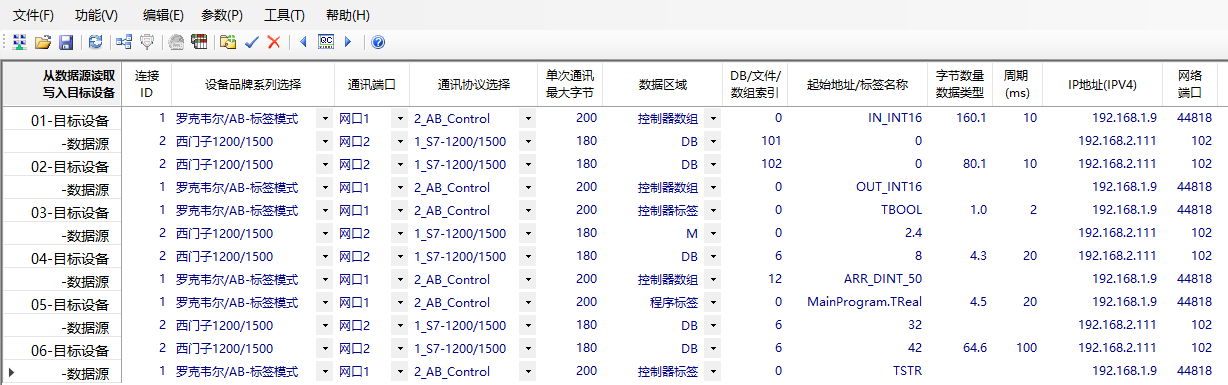Image resolution: width=1228 pixels, height=385 pixels.
Task: Click the open folder toolbar icon
Action: (42, 42)
